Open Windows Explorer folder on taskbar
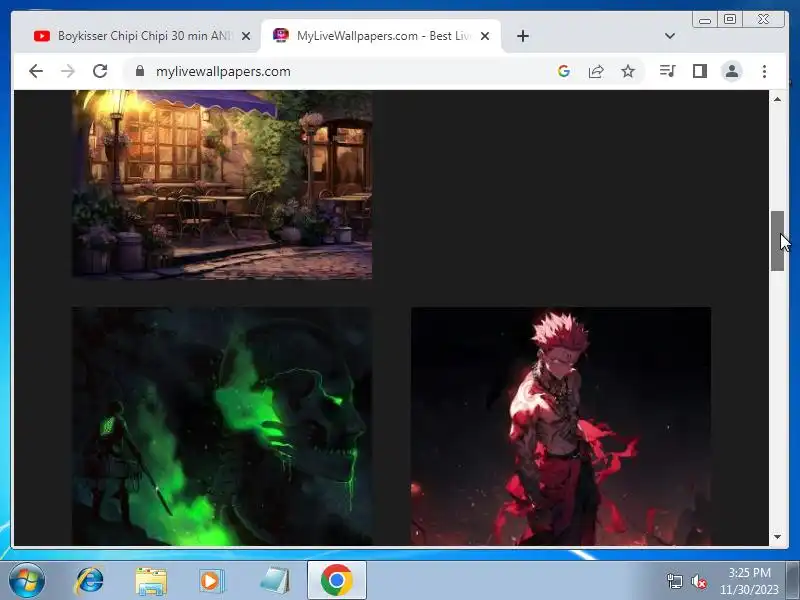Screen dimensions: 800x600 151,582
